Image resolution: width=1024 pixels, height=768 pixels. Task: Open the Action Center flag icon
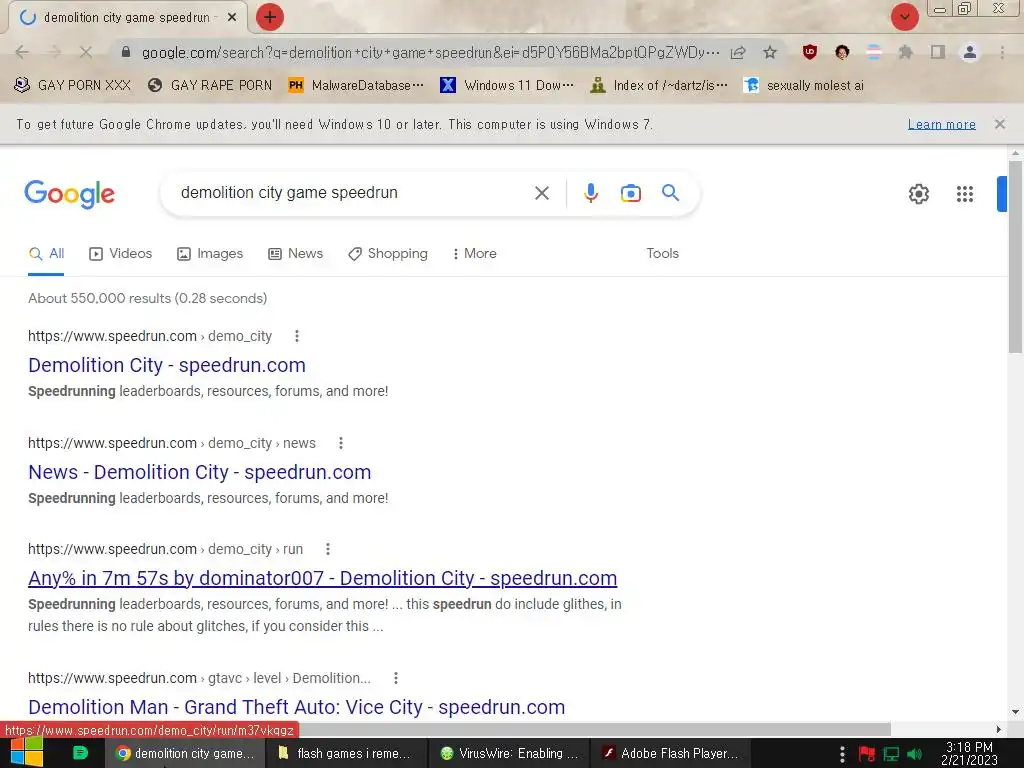click(867, 754)
